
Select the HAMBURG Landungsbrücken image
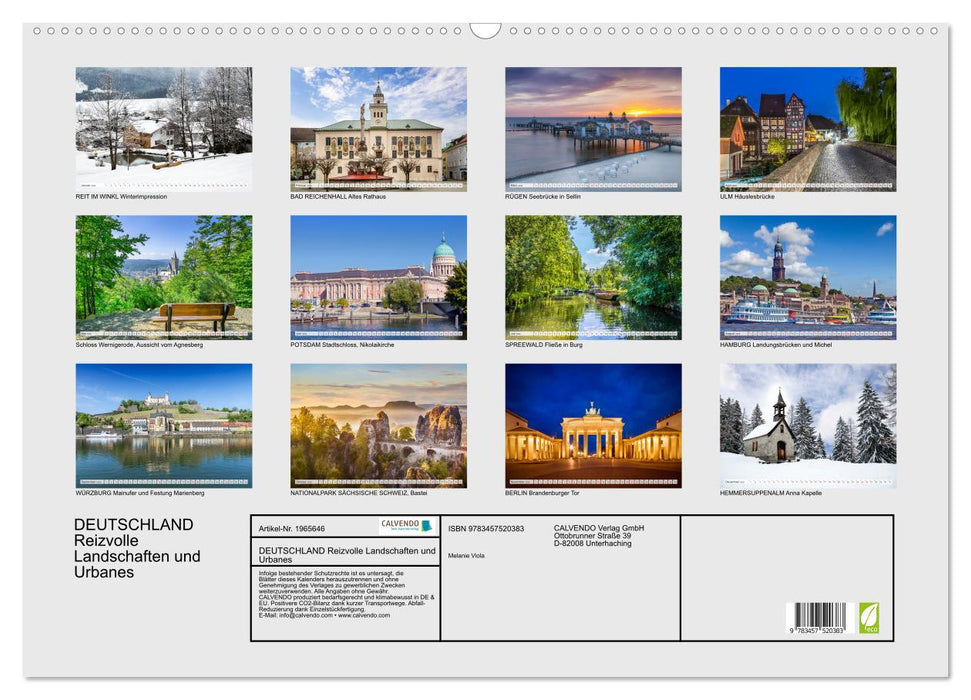coord(808,278)
